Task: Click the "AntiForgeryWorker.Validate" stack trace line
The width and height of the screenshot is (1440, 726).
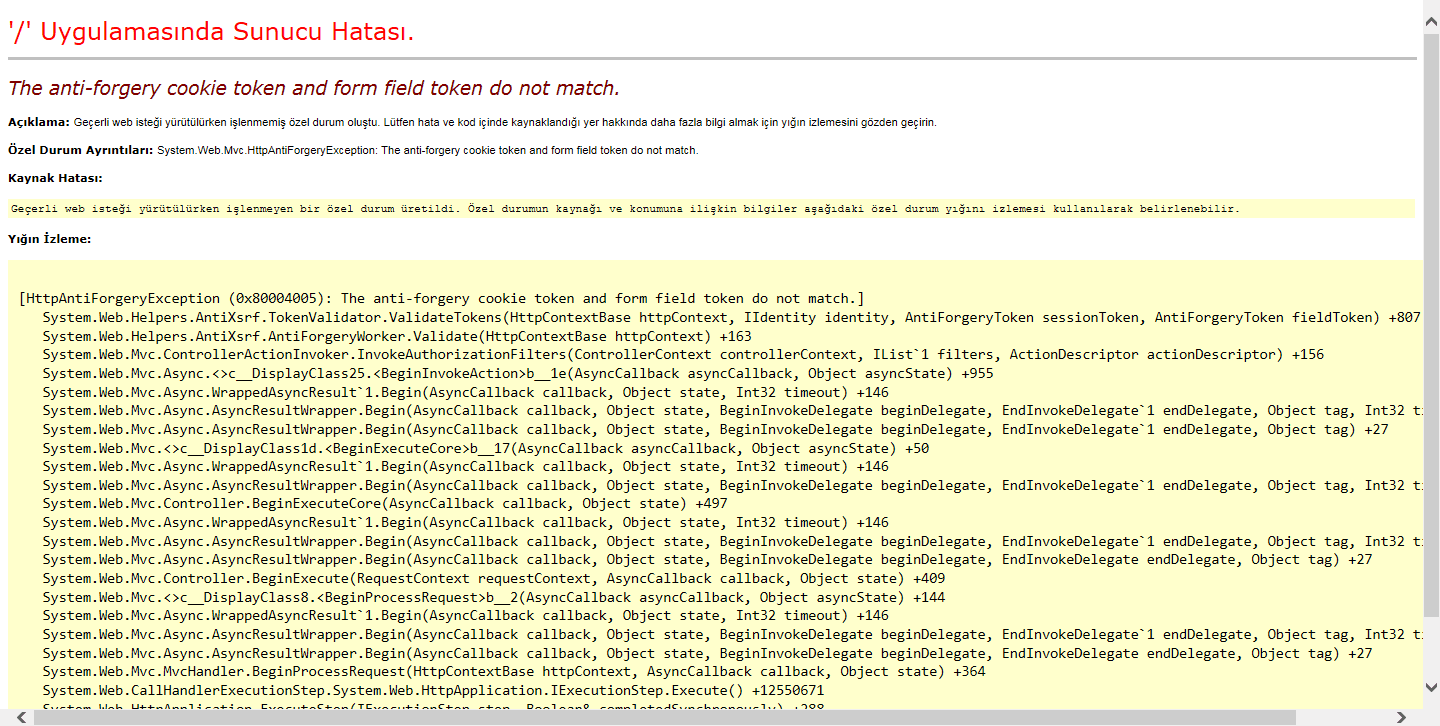Action: pos(397,336)
